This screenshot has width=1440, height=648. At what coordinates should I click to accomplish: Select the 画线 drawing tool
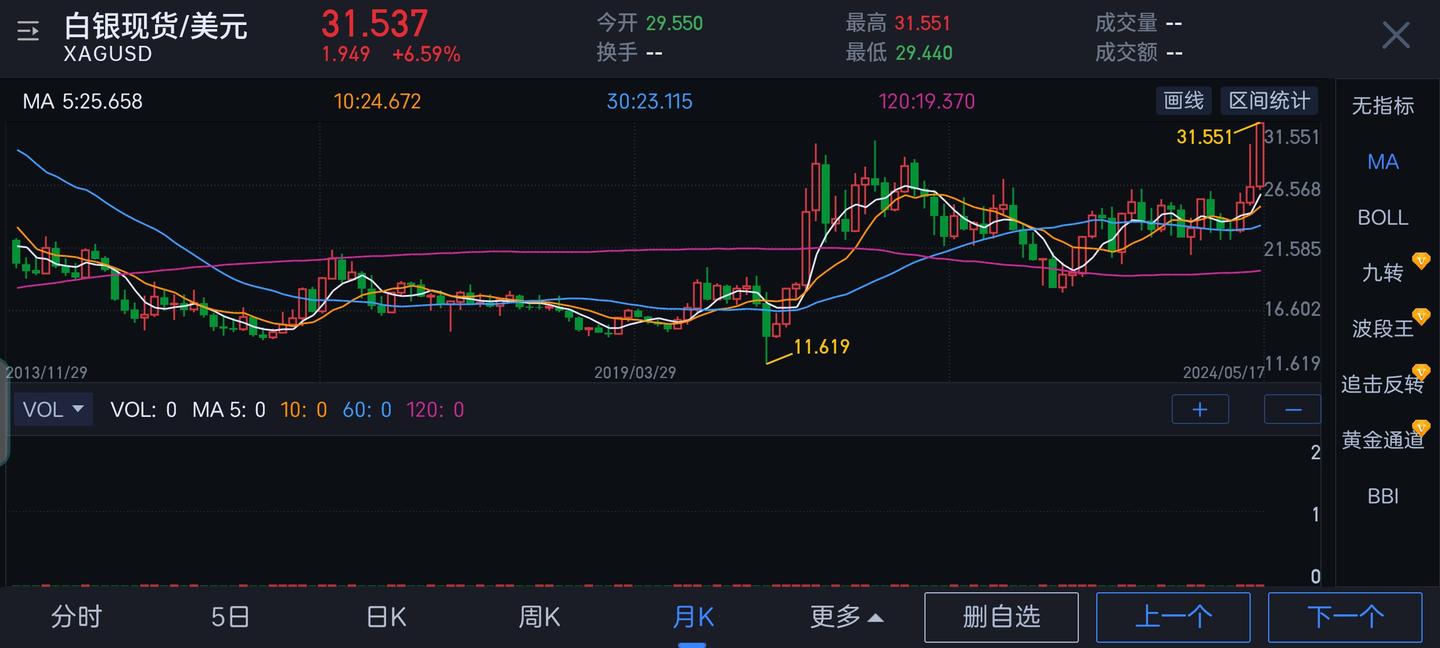pyautogui.click(x=1183, y=100)
